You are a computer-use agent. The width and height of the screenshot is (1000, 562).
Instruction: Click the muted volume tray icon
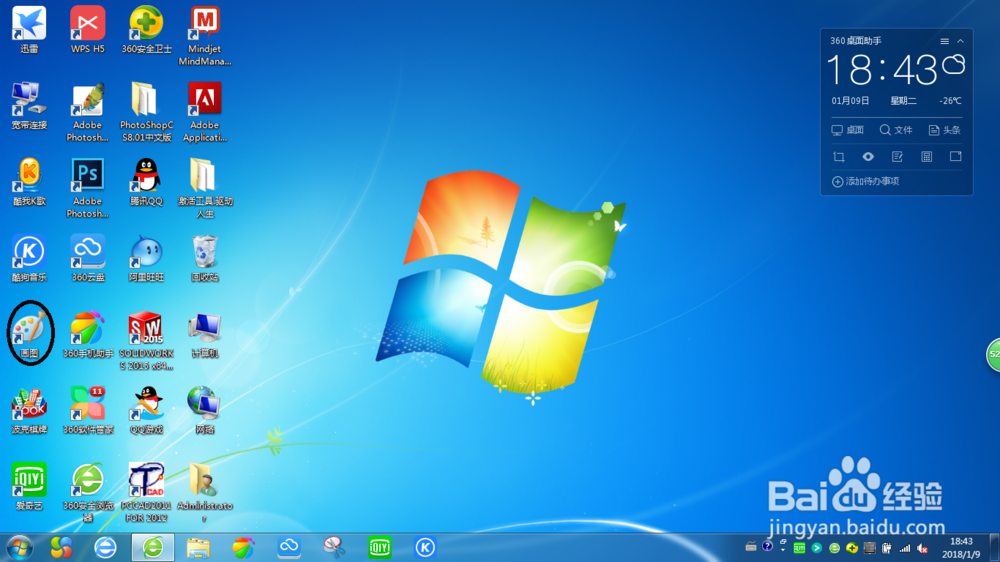point(922,548)
